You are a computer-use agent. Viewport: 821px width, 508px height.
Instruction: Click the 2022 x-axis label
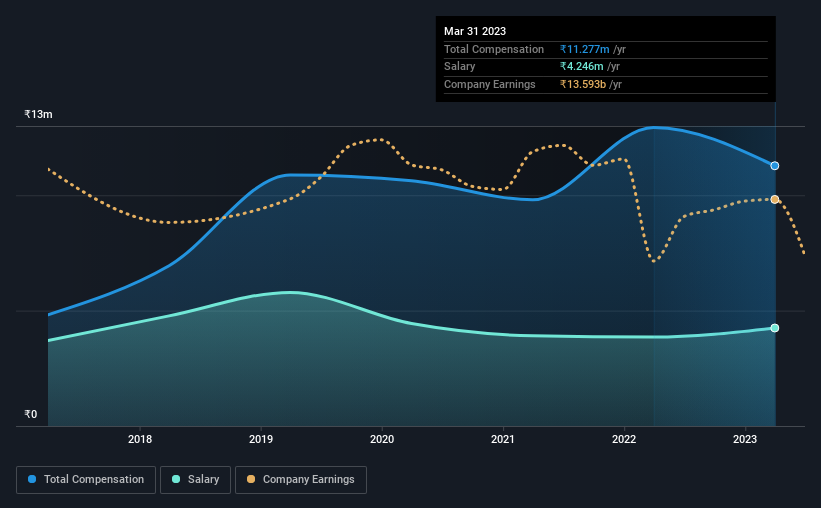pyautogui.click(x=624, y=439)
